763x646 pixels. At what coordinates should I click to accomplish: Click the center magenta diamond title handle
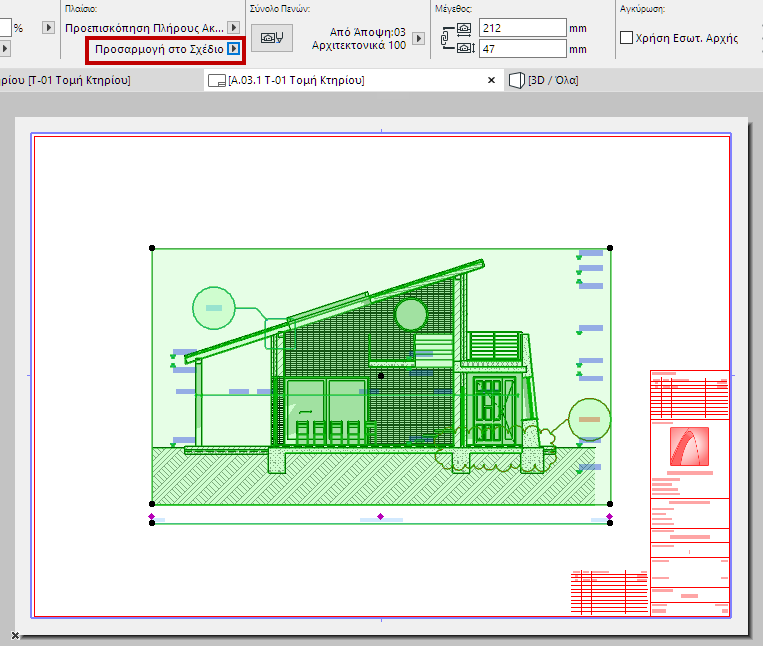tap(380, 516)
